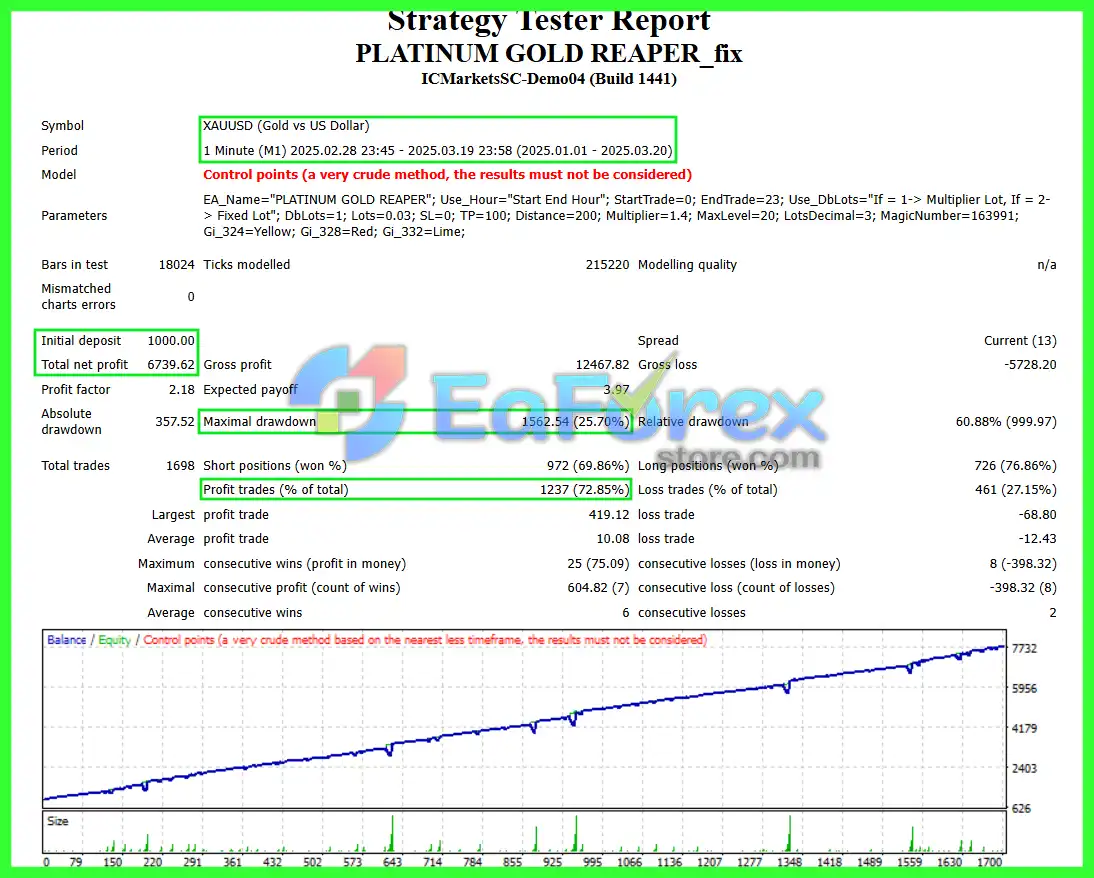Click the "Size" label in the lower chart
Image resolution: width=1094 pixels, height=878 pixels.
(58, 821)
